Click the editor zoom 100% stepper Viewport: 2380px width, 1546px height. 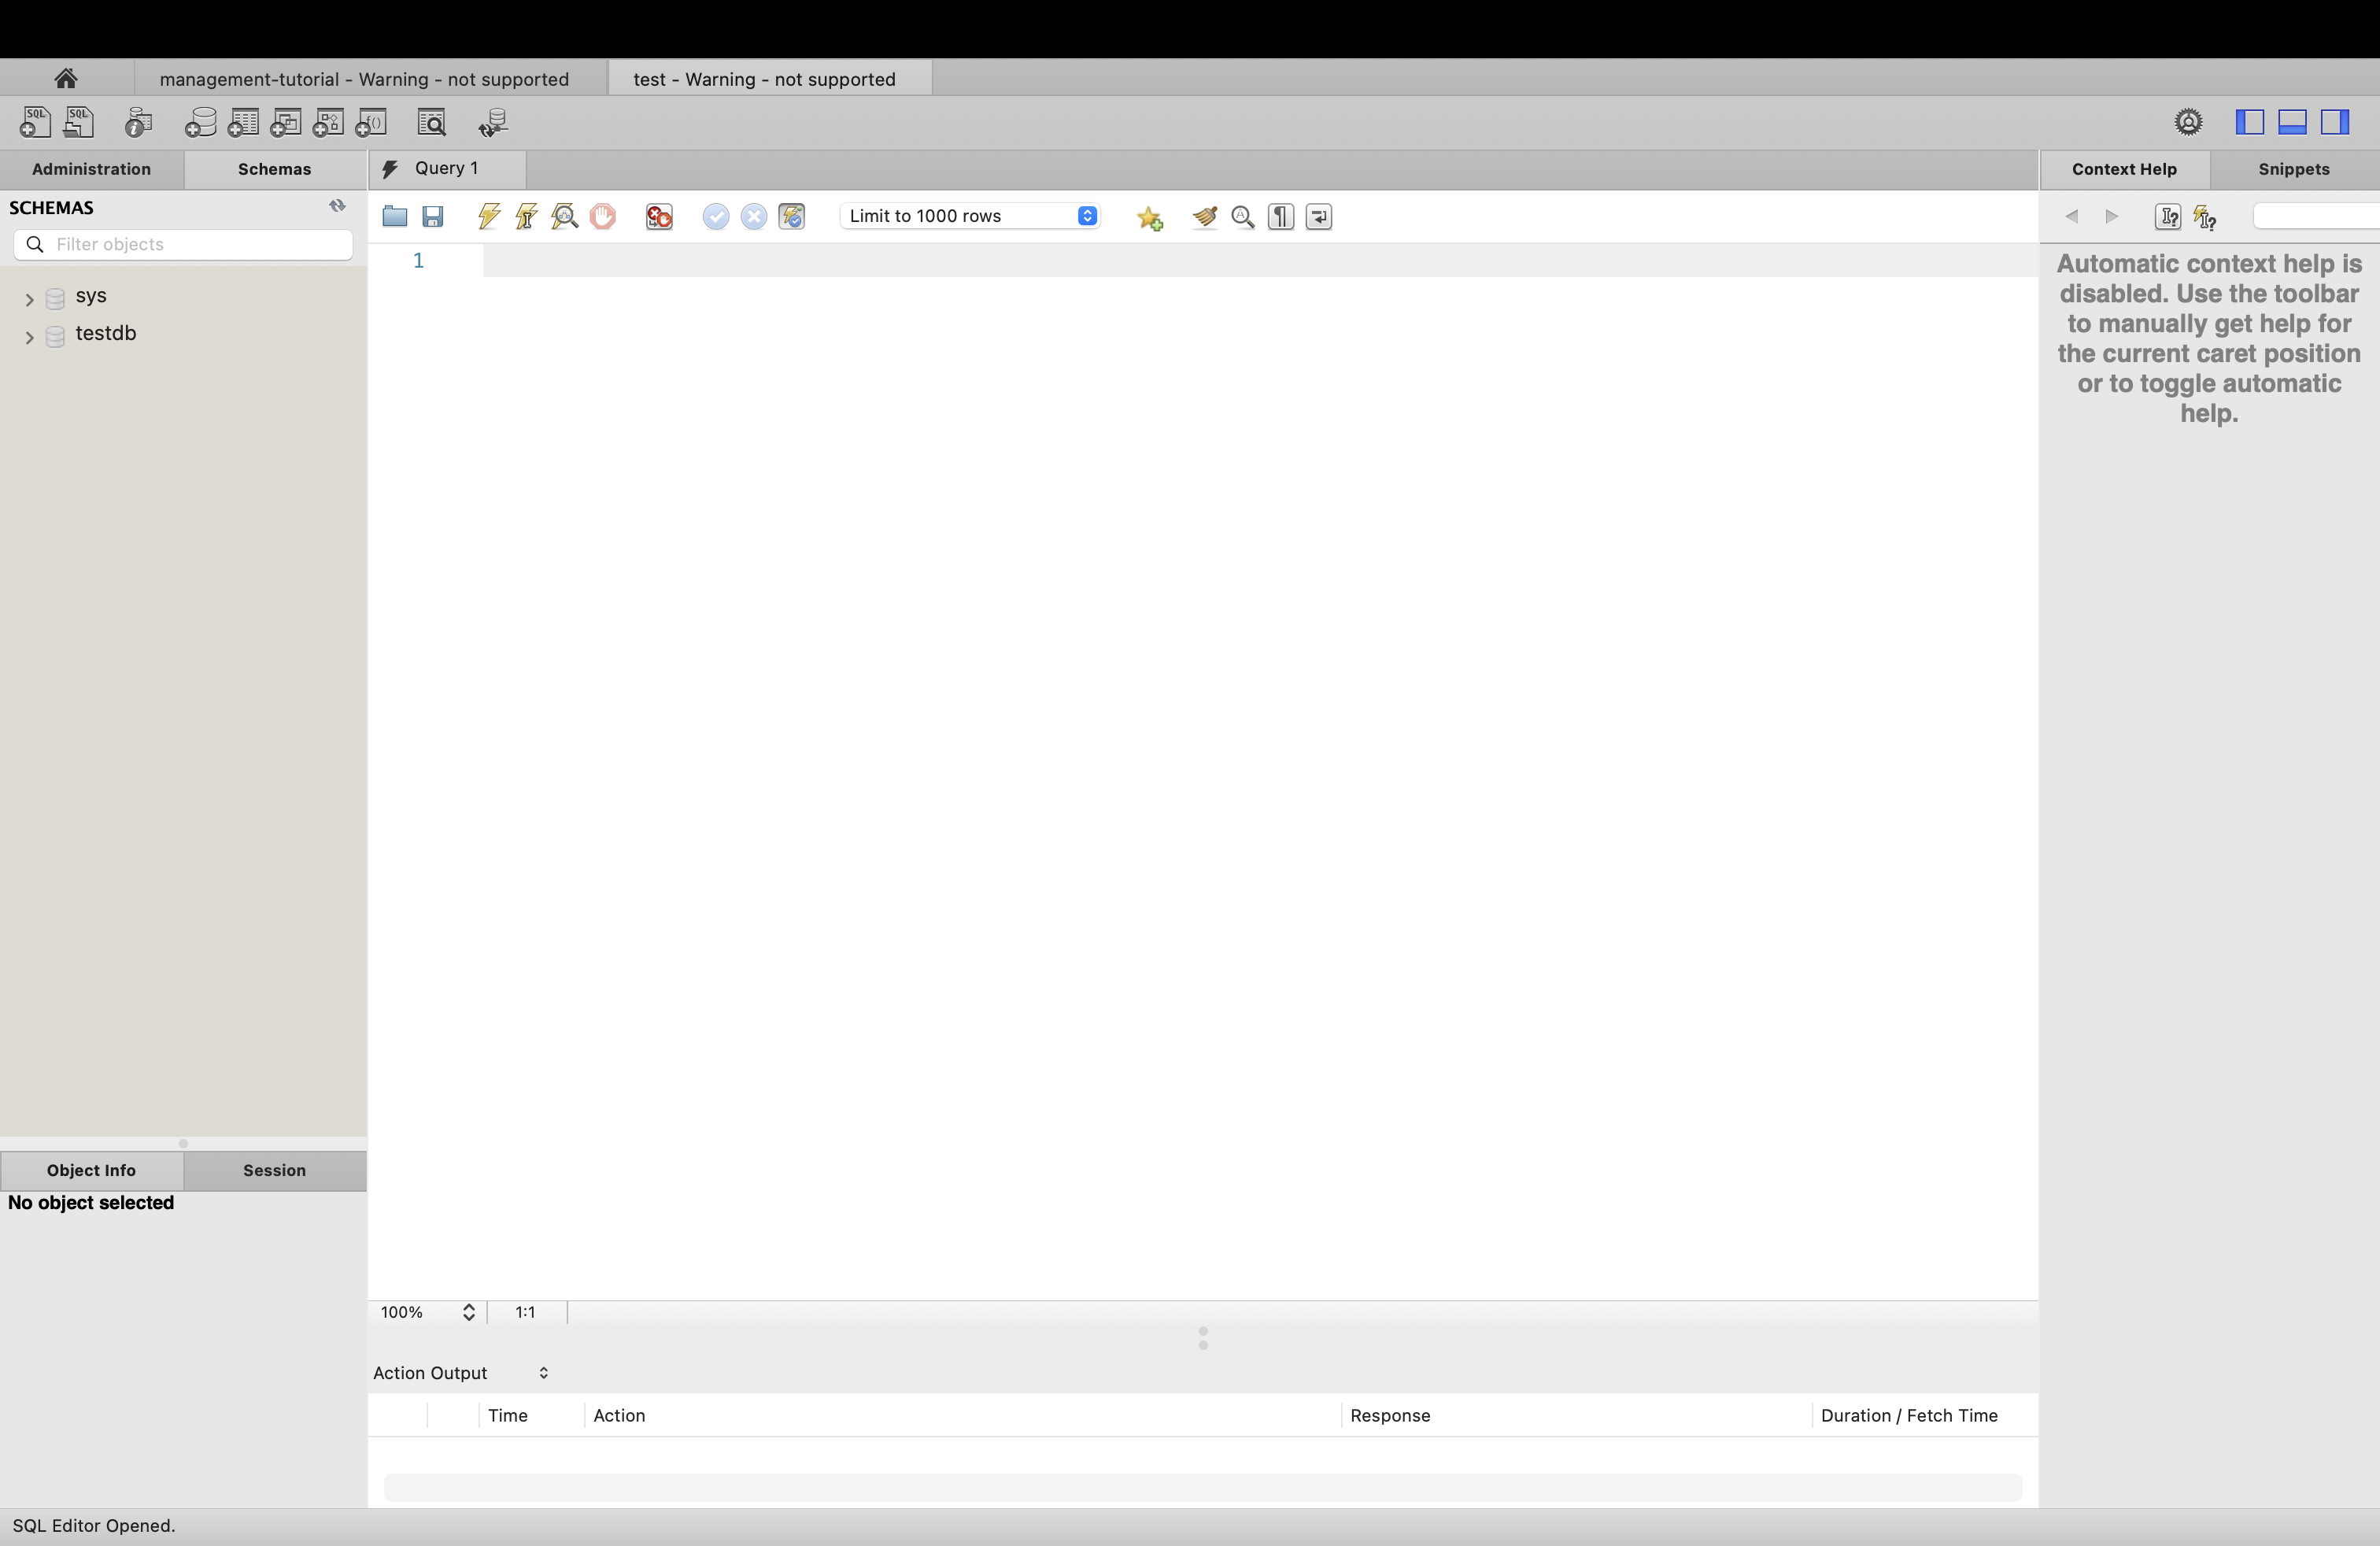pyautogui.click(x=468, y=1312)
